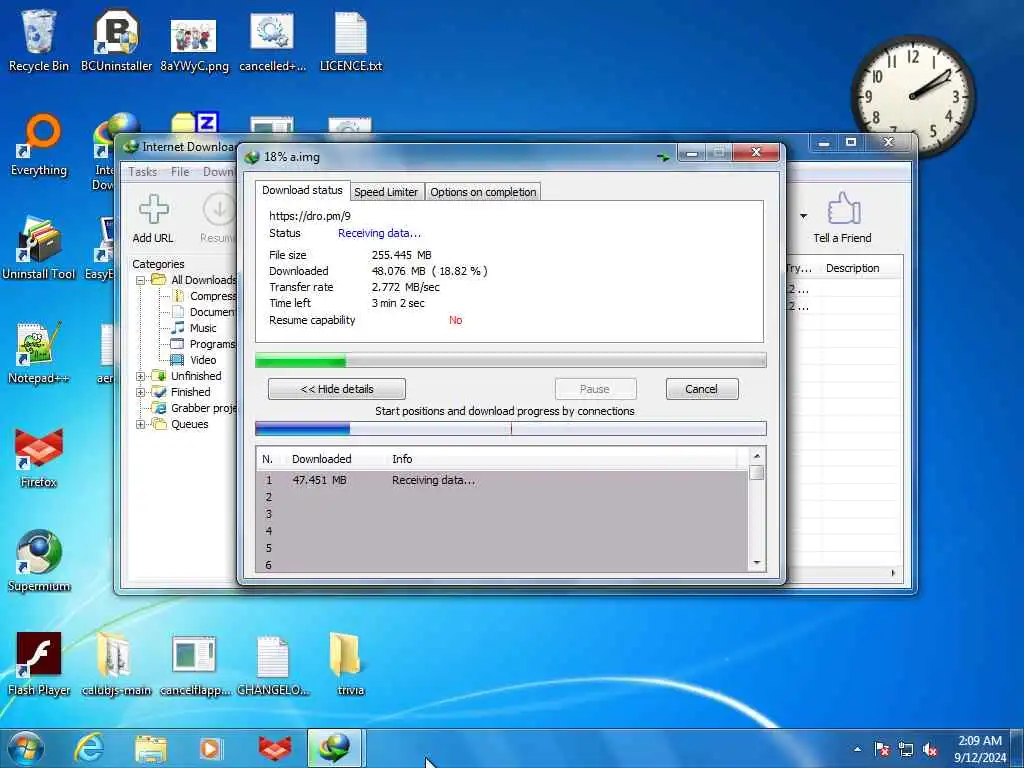The image size is (1024, 768).
Task: Click the blue connections progress bar
Action: pos(510,428)
